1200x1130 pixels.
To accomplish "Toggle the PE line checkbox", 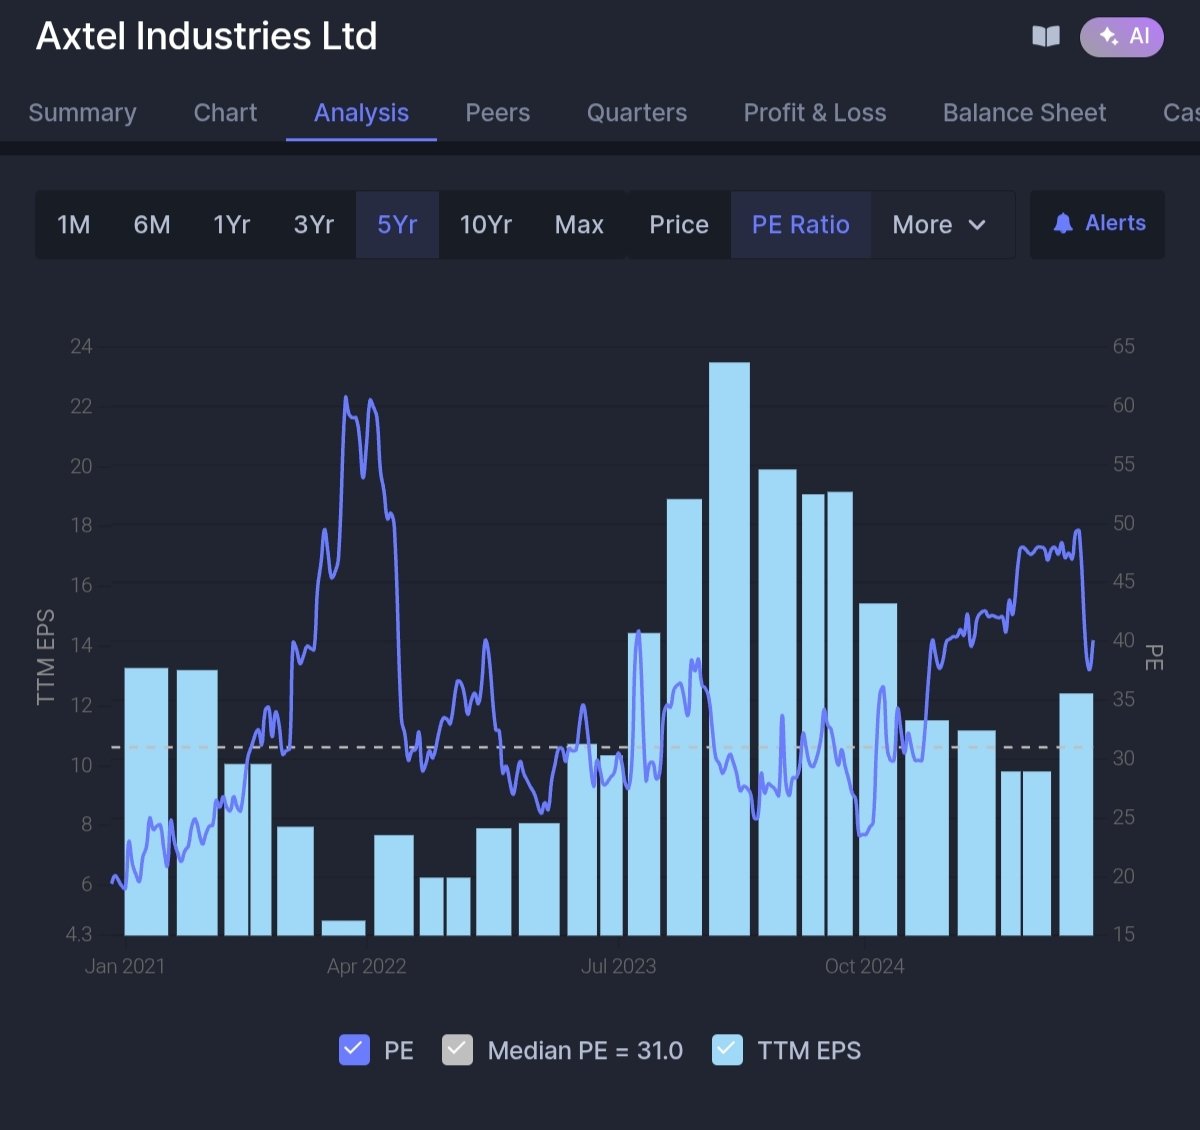I will click(354, 1050).
